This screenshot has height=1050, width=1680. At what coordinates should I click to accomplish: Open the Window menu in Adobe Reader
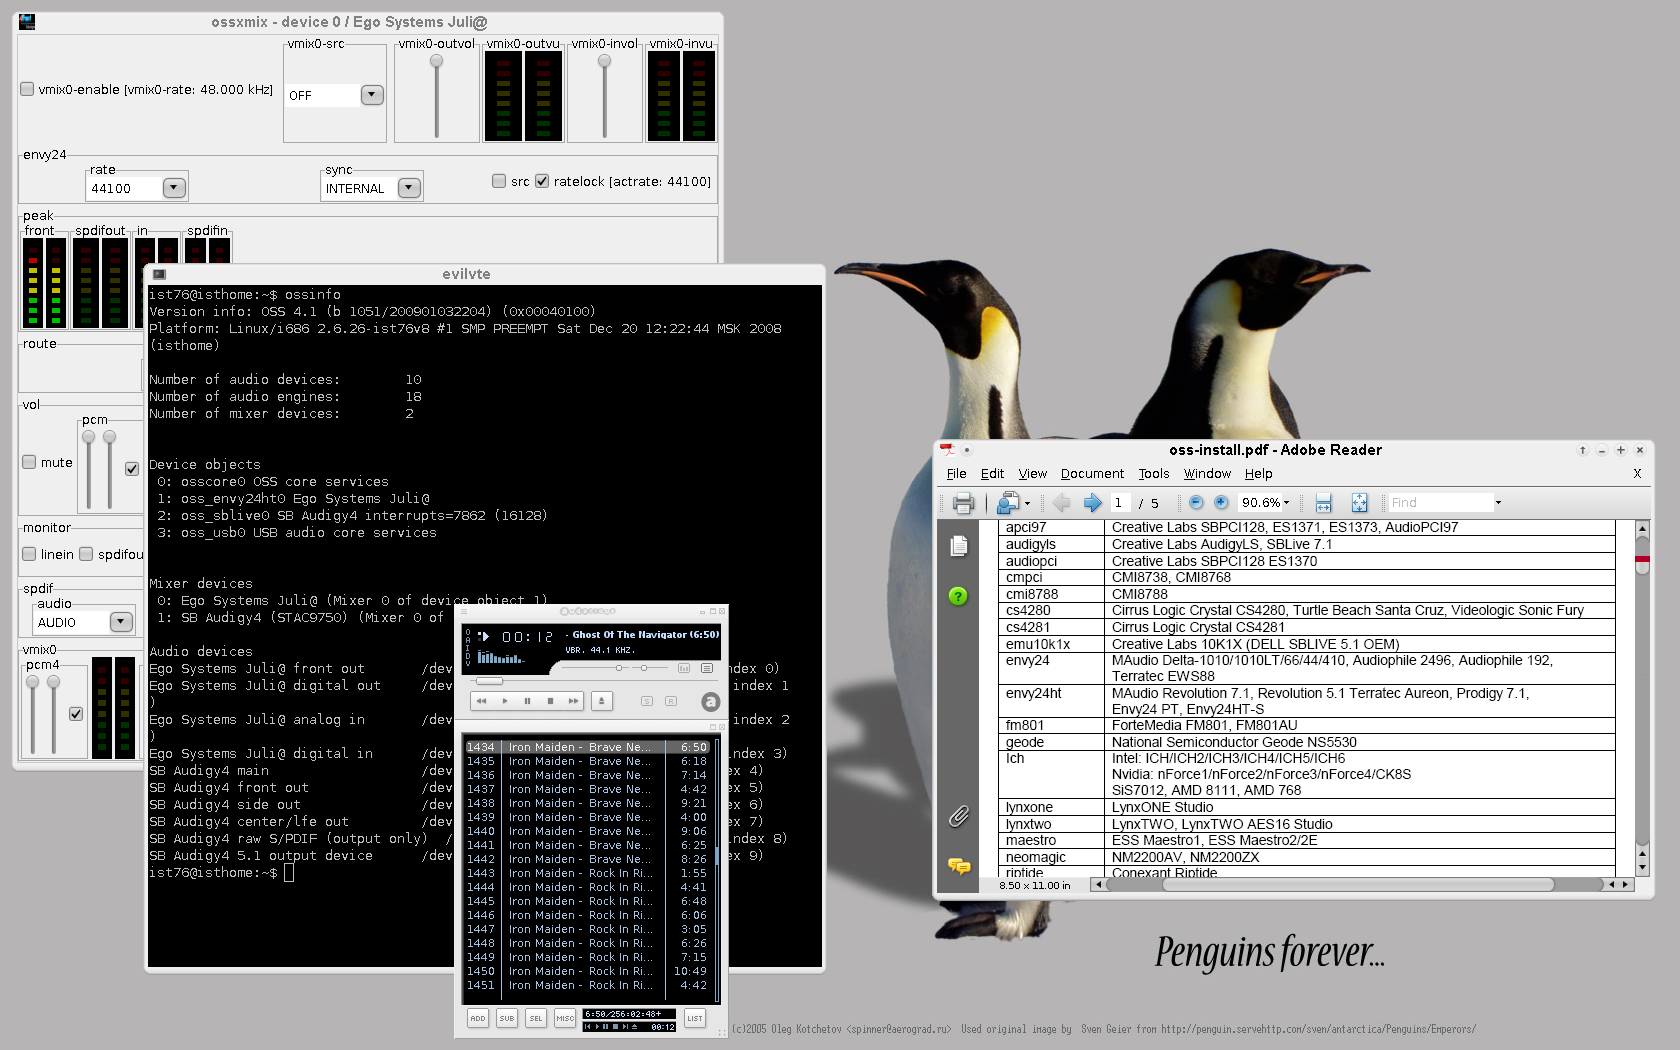[x=1207, y=474]
